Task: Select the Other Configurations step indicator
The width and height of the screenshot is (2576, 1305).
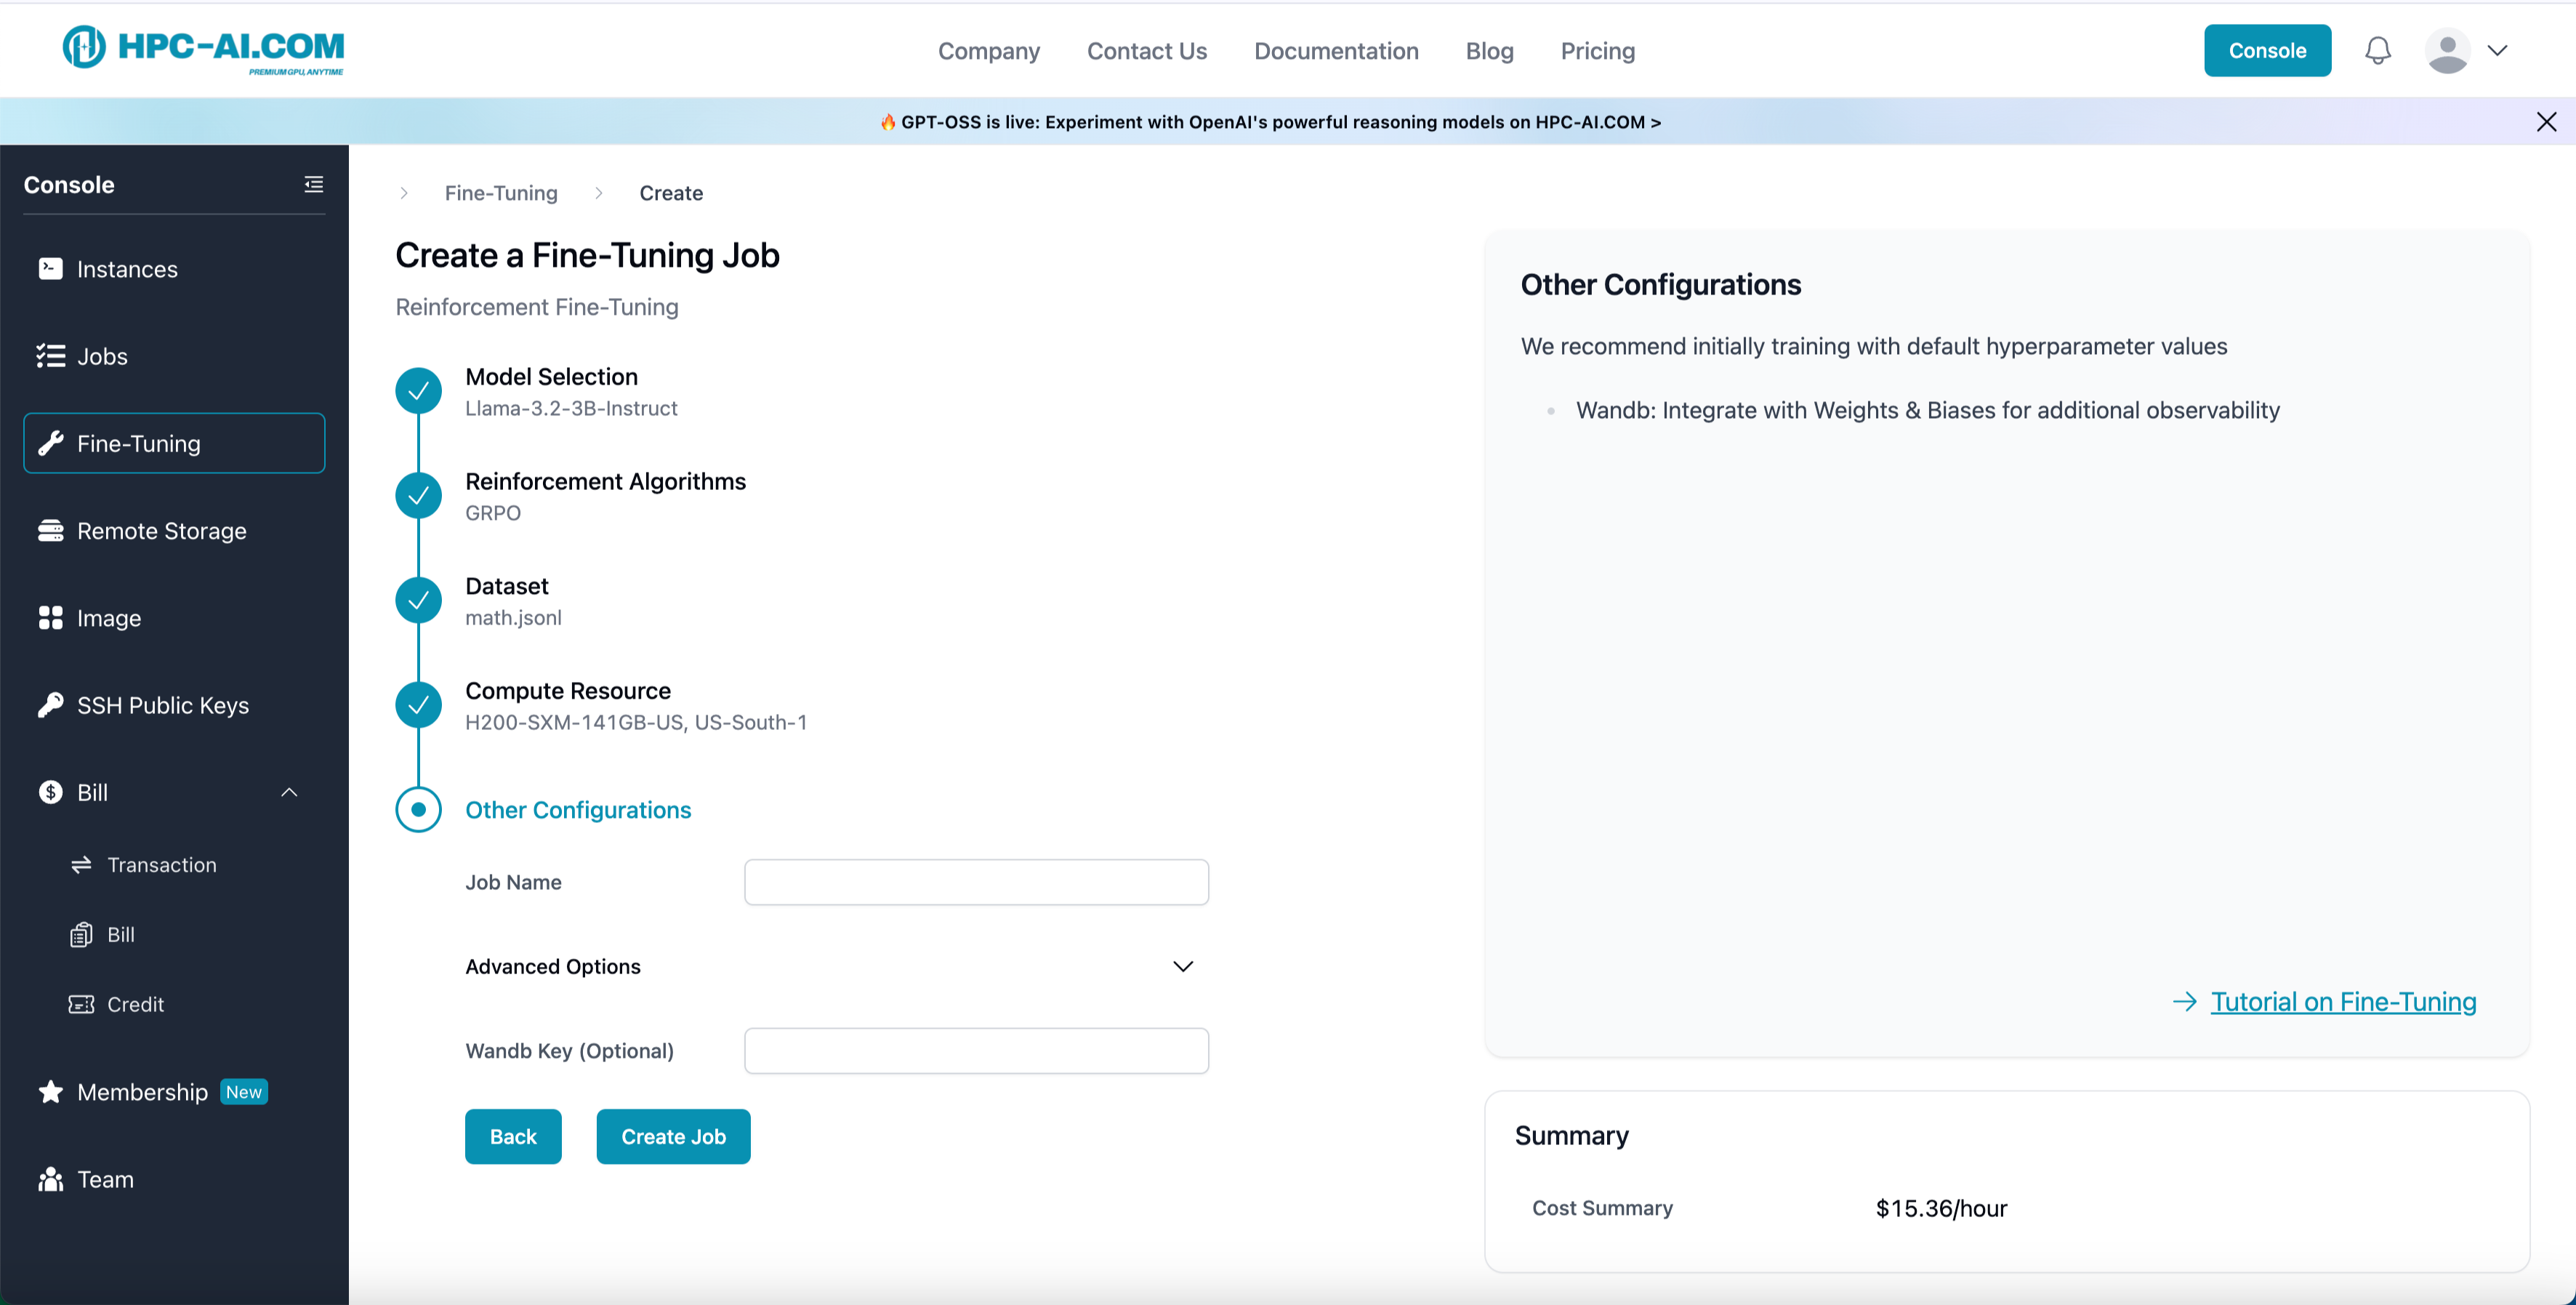Action: click(x=418, y=809)
